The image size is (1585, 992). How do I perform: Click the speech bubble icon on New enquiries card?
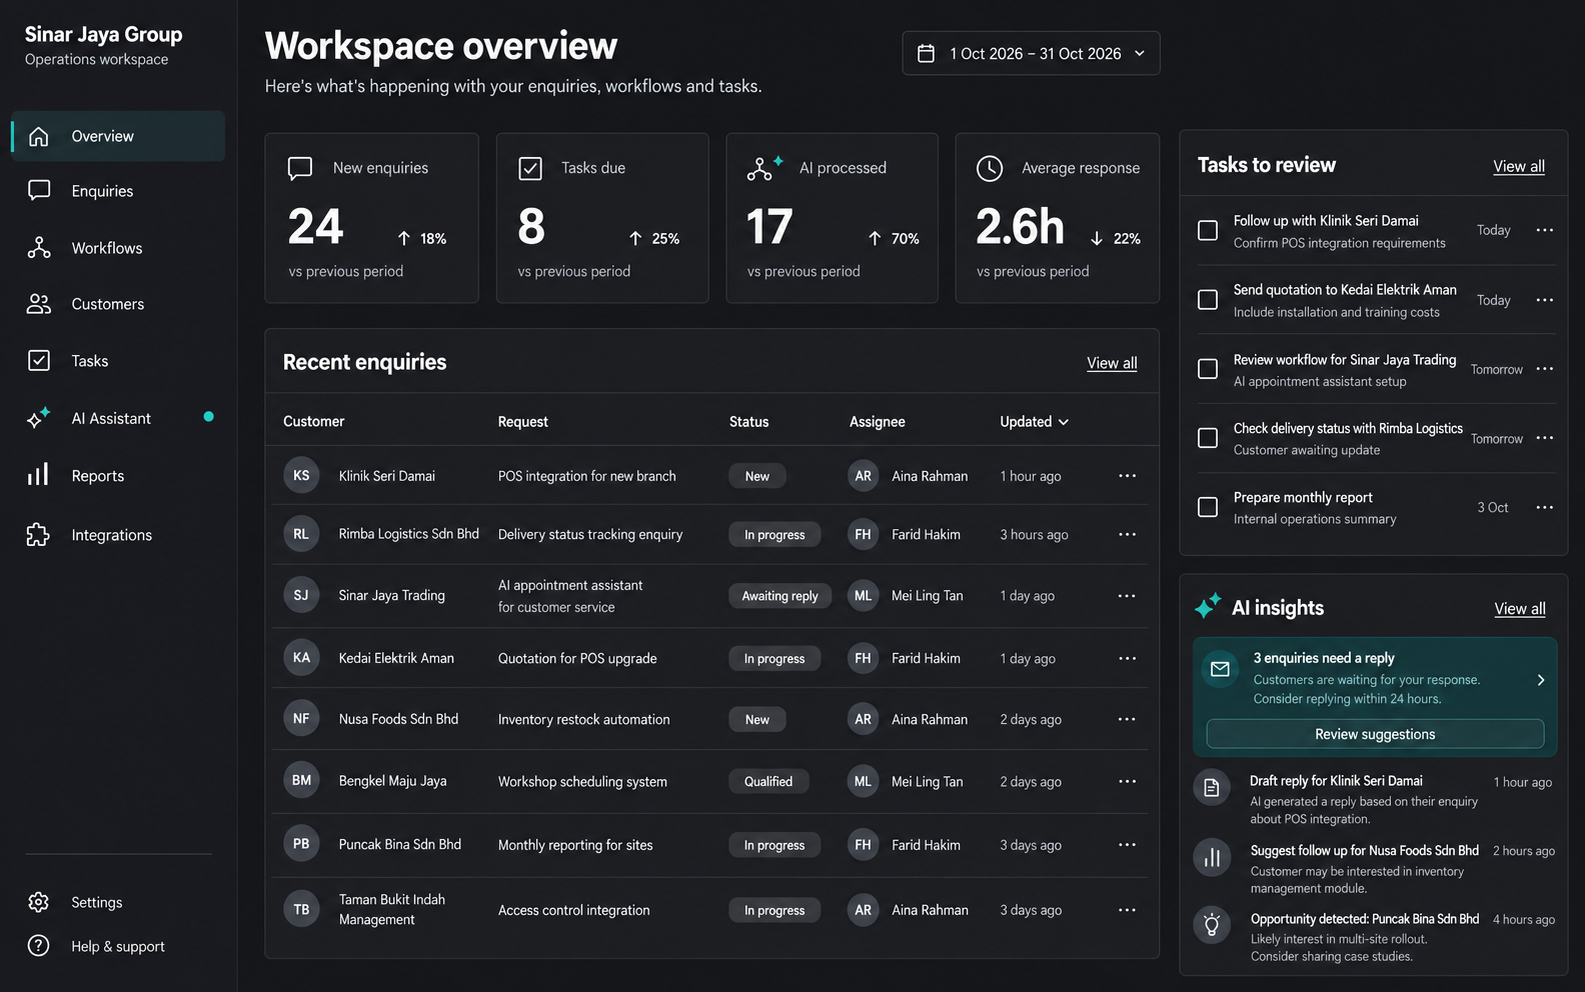(x=300, y=168)
